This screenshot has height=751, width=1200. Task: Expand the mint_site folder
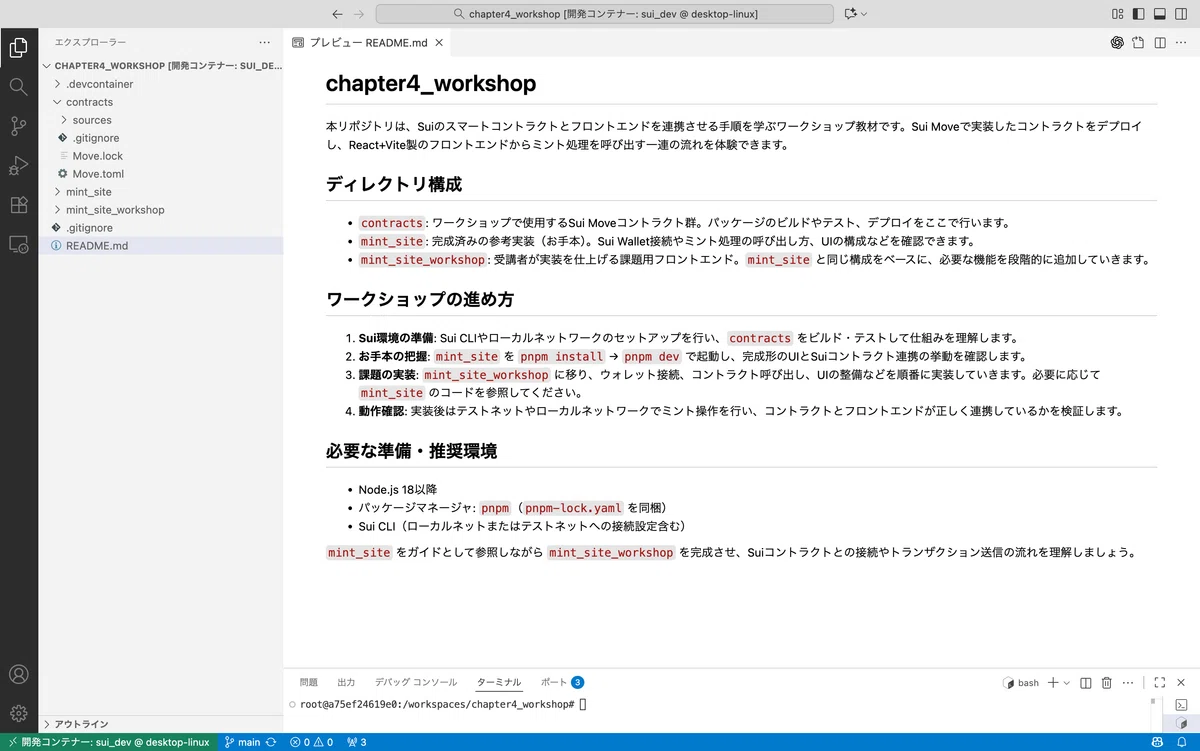(161, 192)
